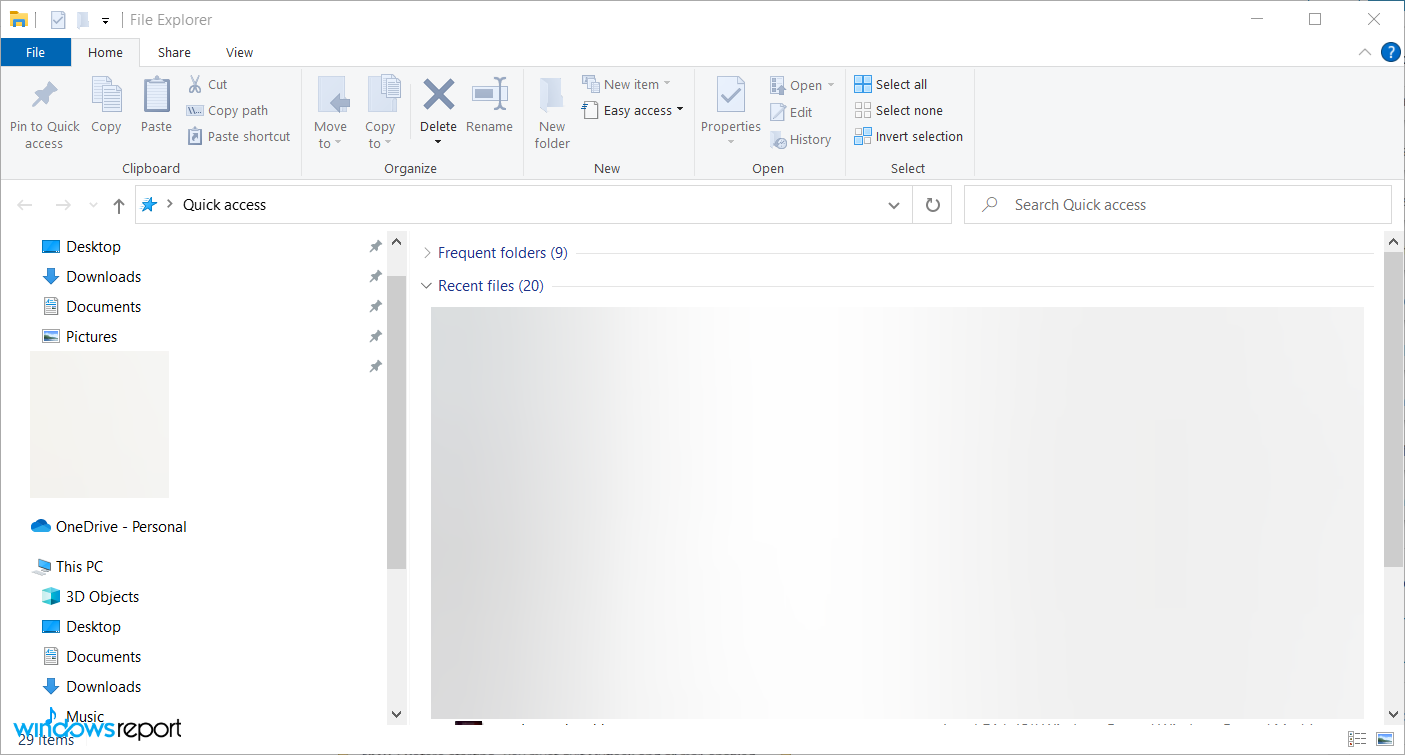Click Select all

coord(891,84)
